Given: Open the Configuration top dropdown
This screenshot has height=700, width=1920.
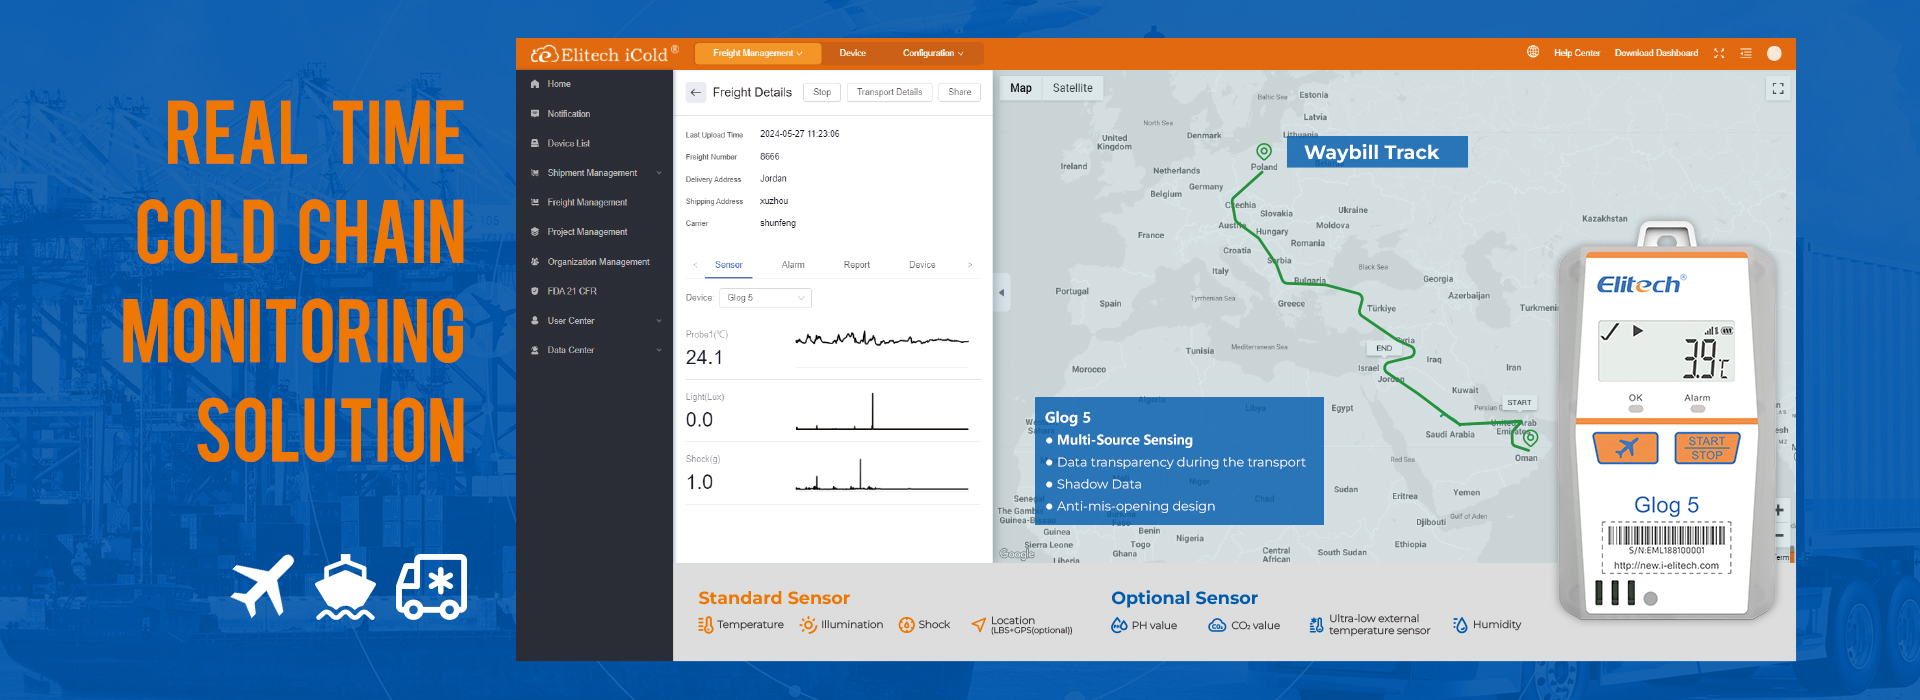Looking at the screenshot, I should [933, 53].
